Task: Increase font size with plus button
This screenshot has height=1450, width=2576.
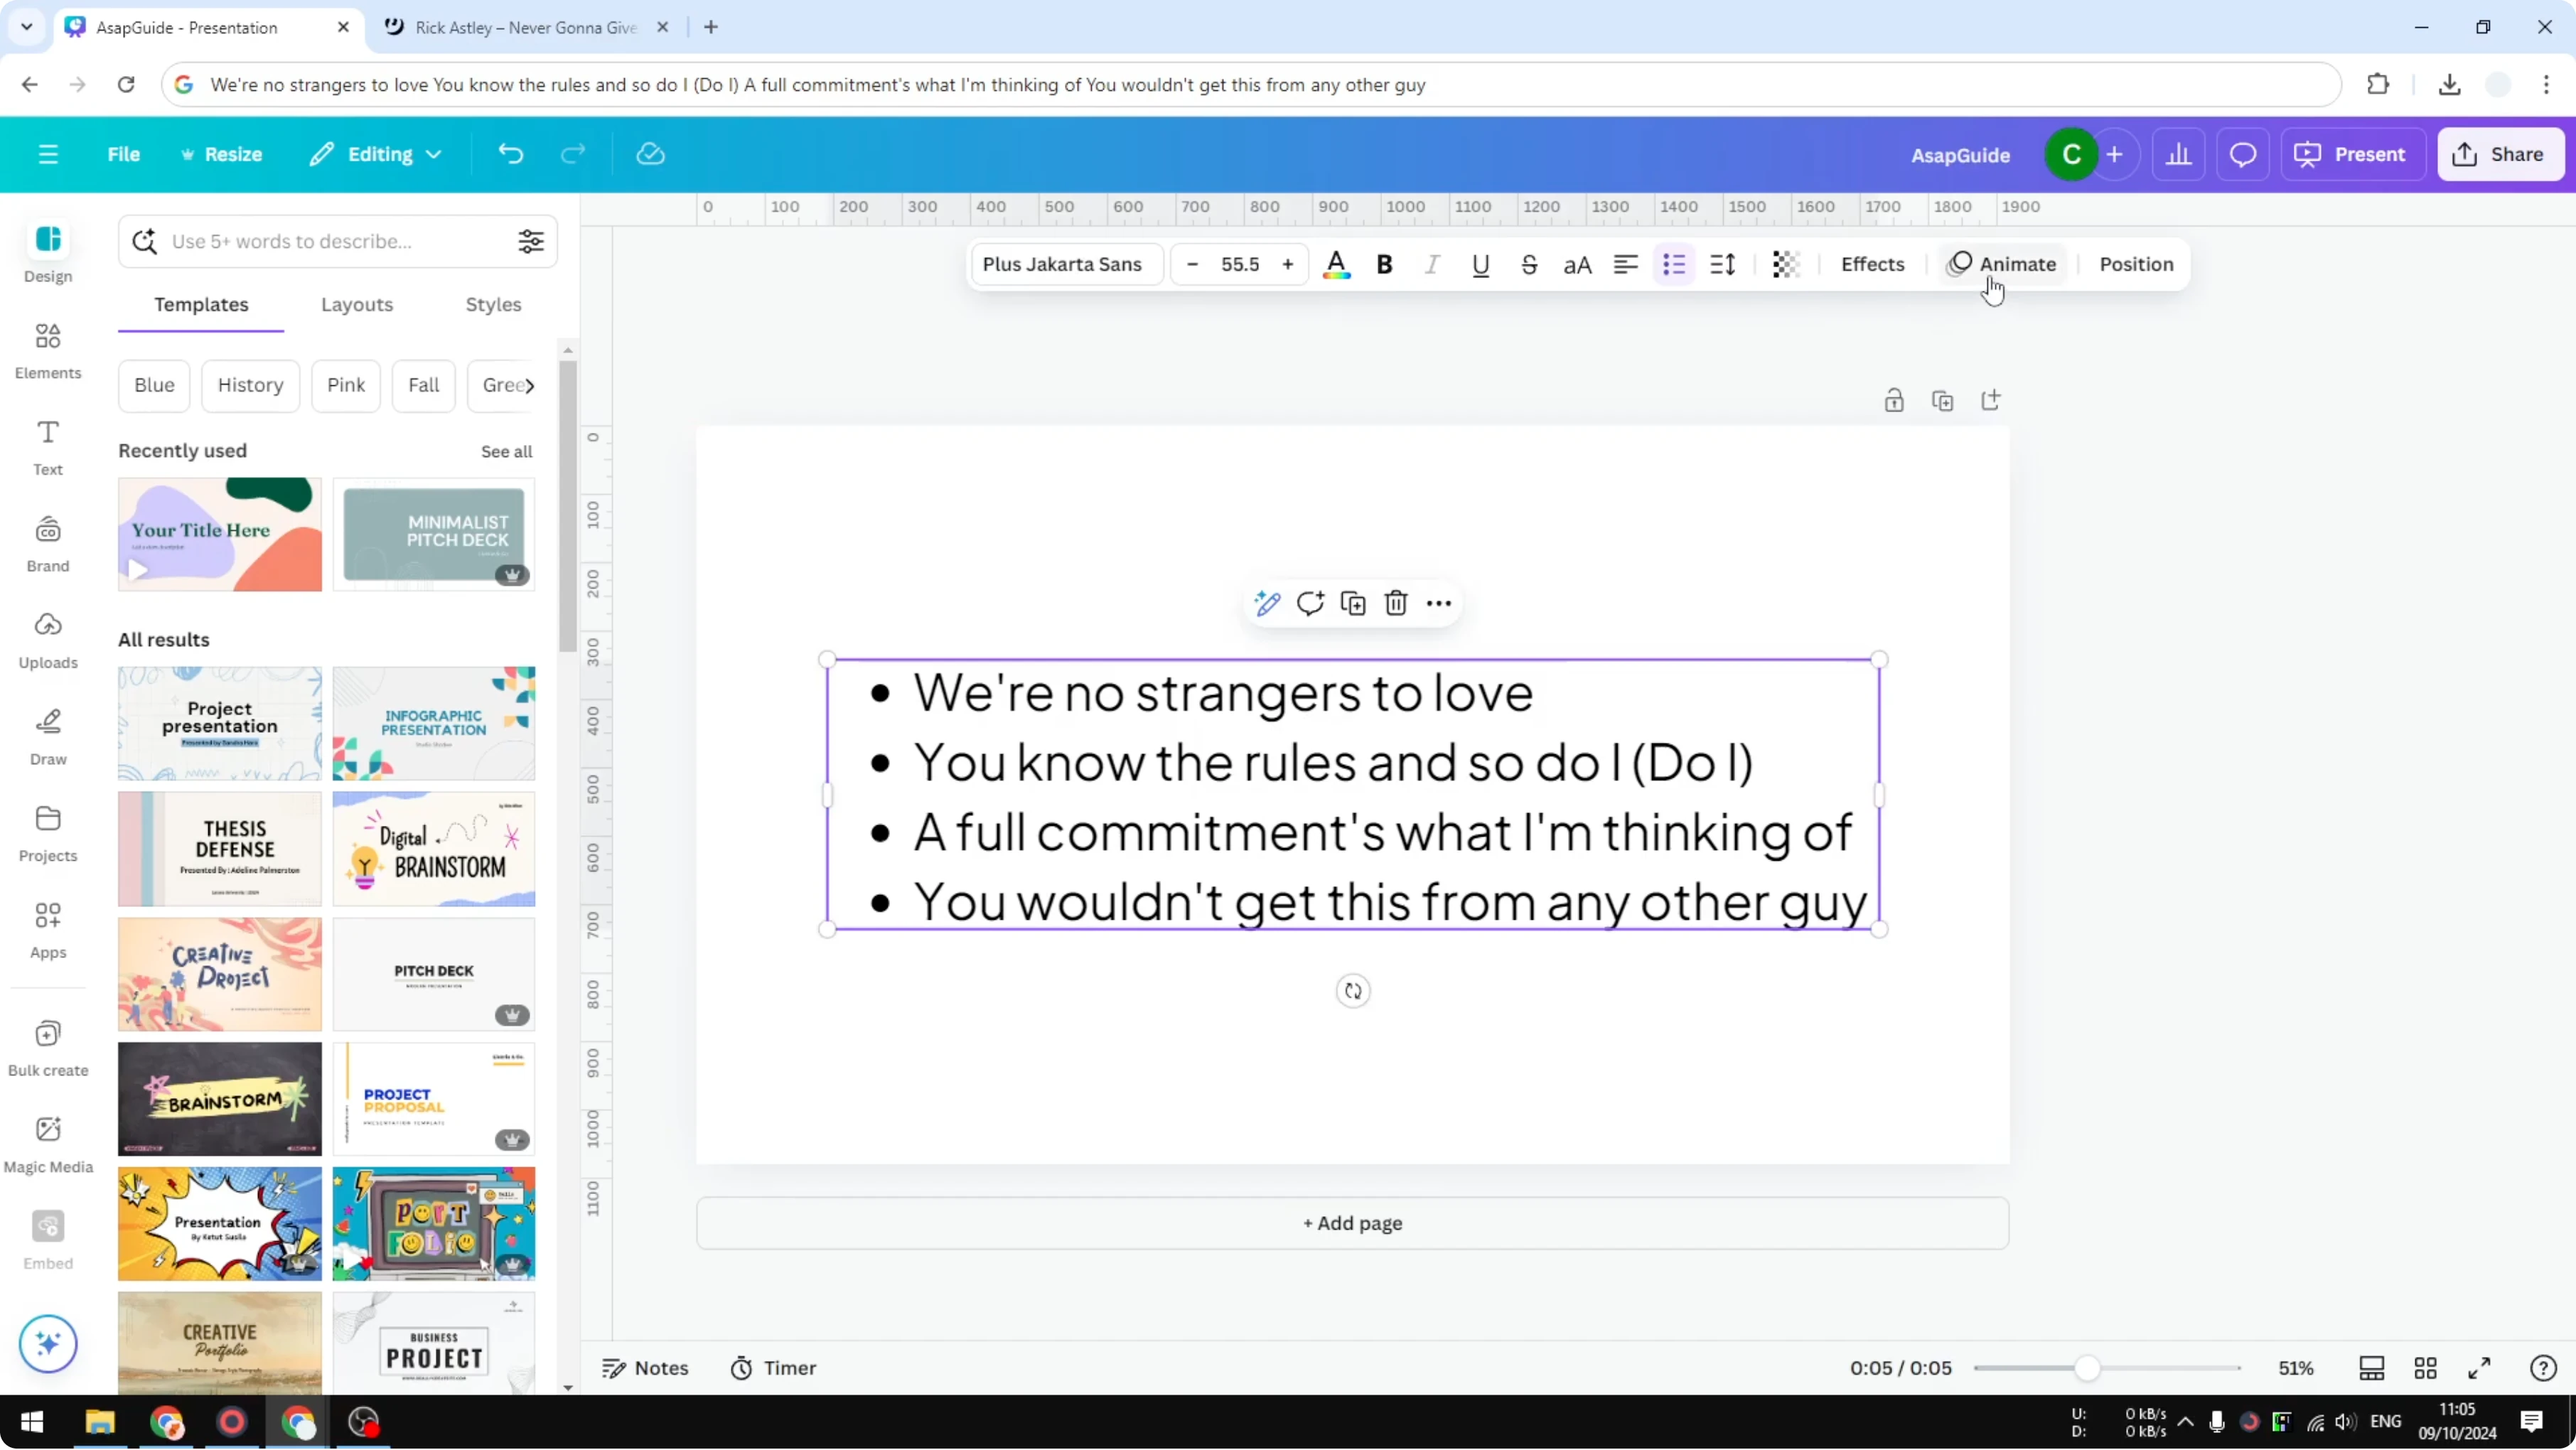Action: tap(1288, 264)
